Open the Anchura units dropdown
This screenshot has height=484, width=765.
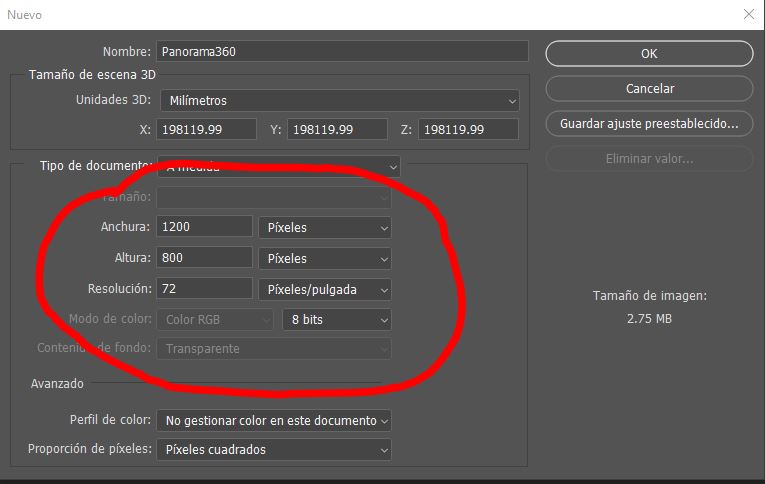click(324, 227)
